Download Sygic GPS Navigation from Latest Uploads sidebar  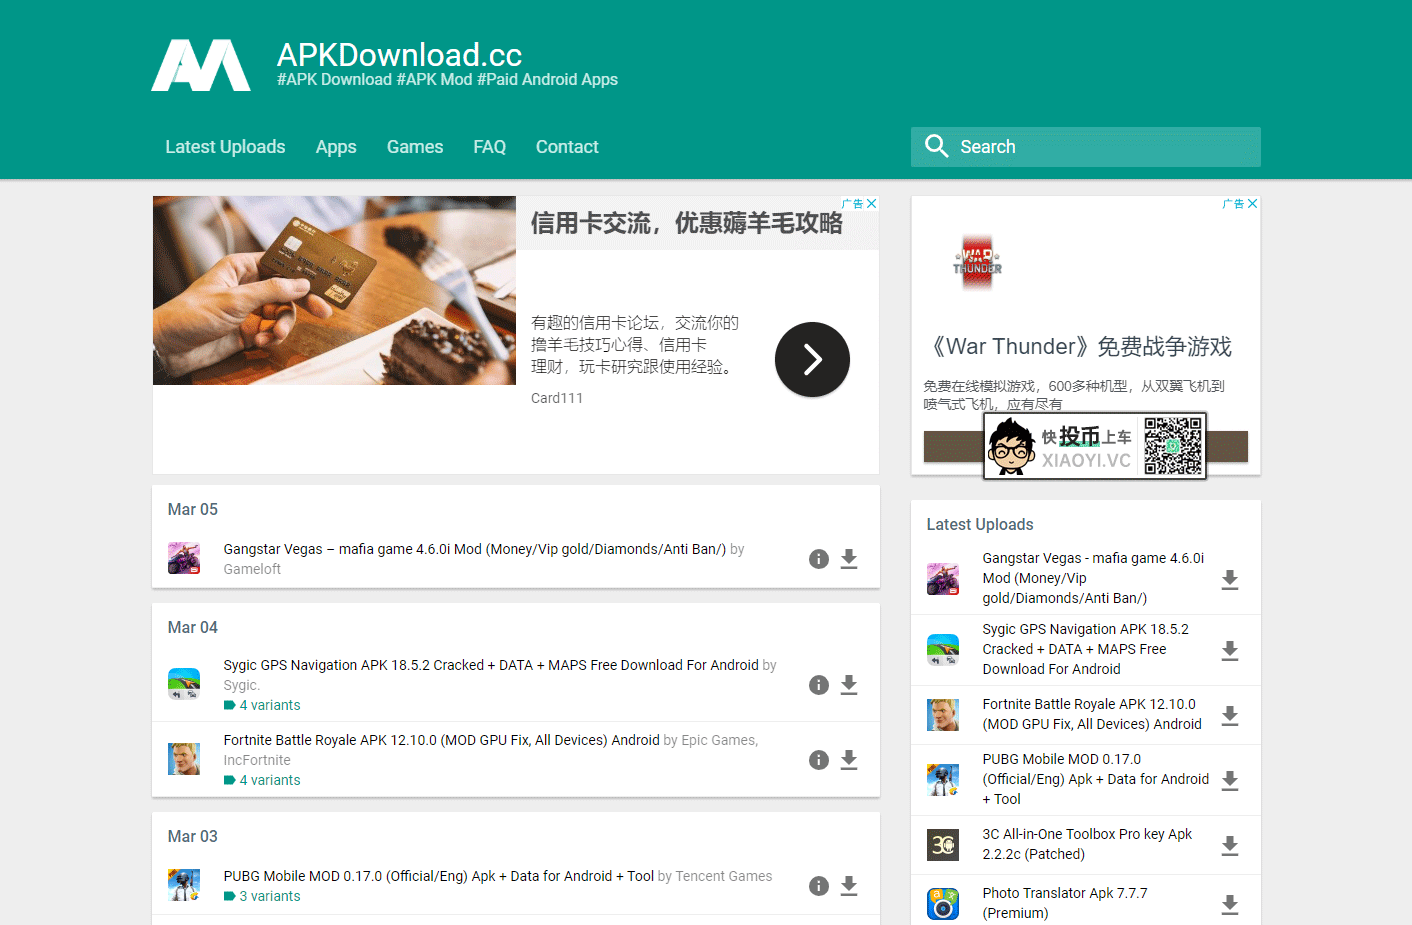1230,651
